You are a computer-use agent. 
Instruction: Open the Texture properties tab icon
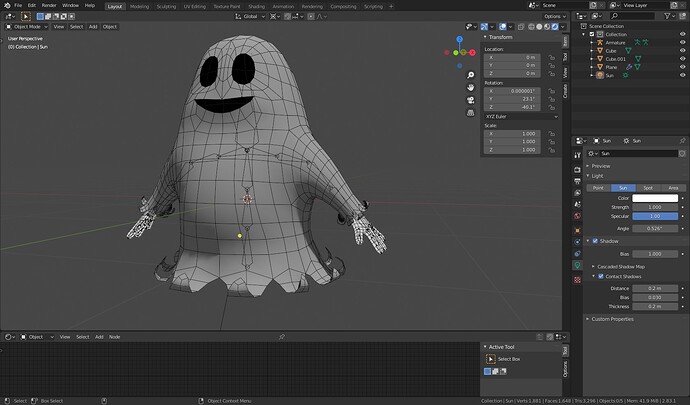tap(577, 280)
